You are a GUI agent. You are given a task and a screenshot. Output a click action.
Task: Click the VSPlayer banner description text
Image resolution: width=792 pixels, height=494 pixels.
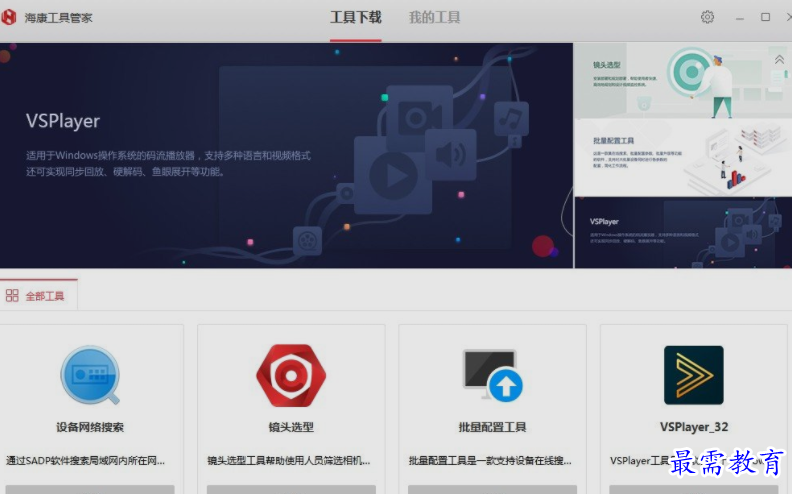[168, 164]
